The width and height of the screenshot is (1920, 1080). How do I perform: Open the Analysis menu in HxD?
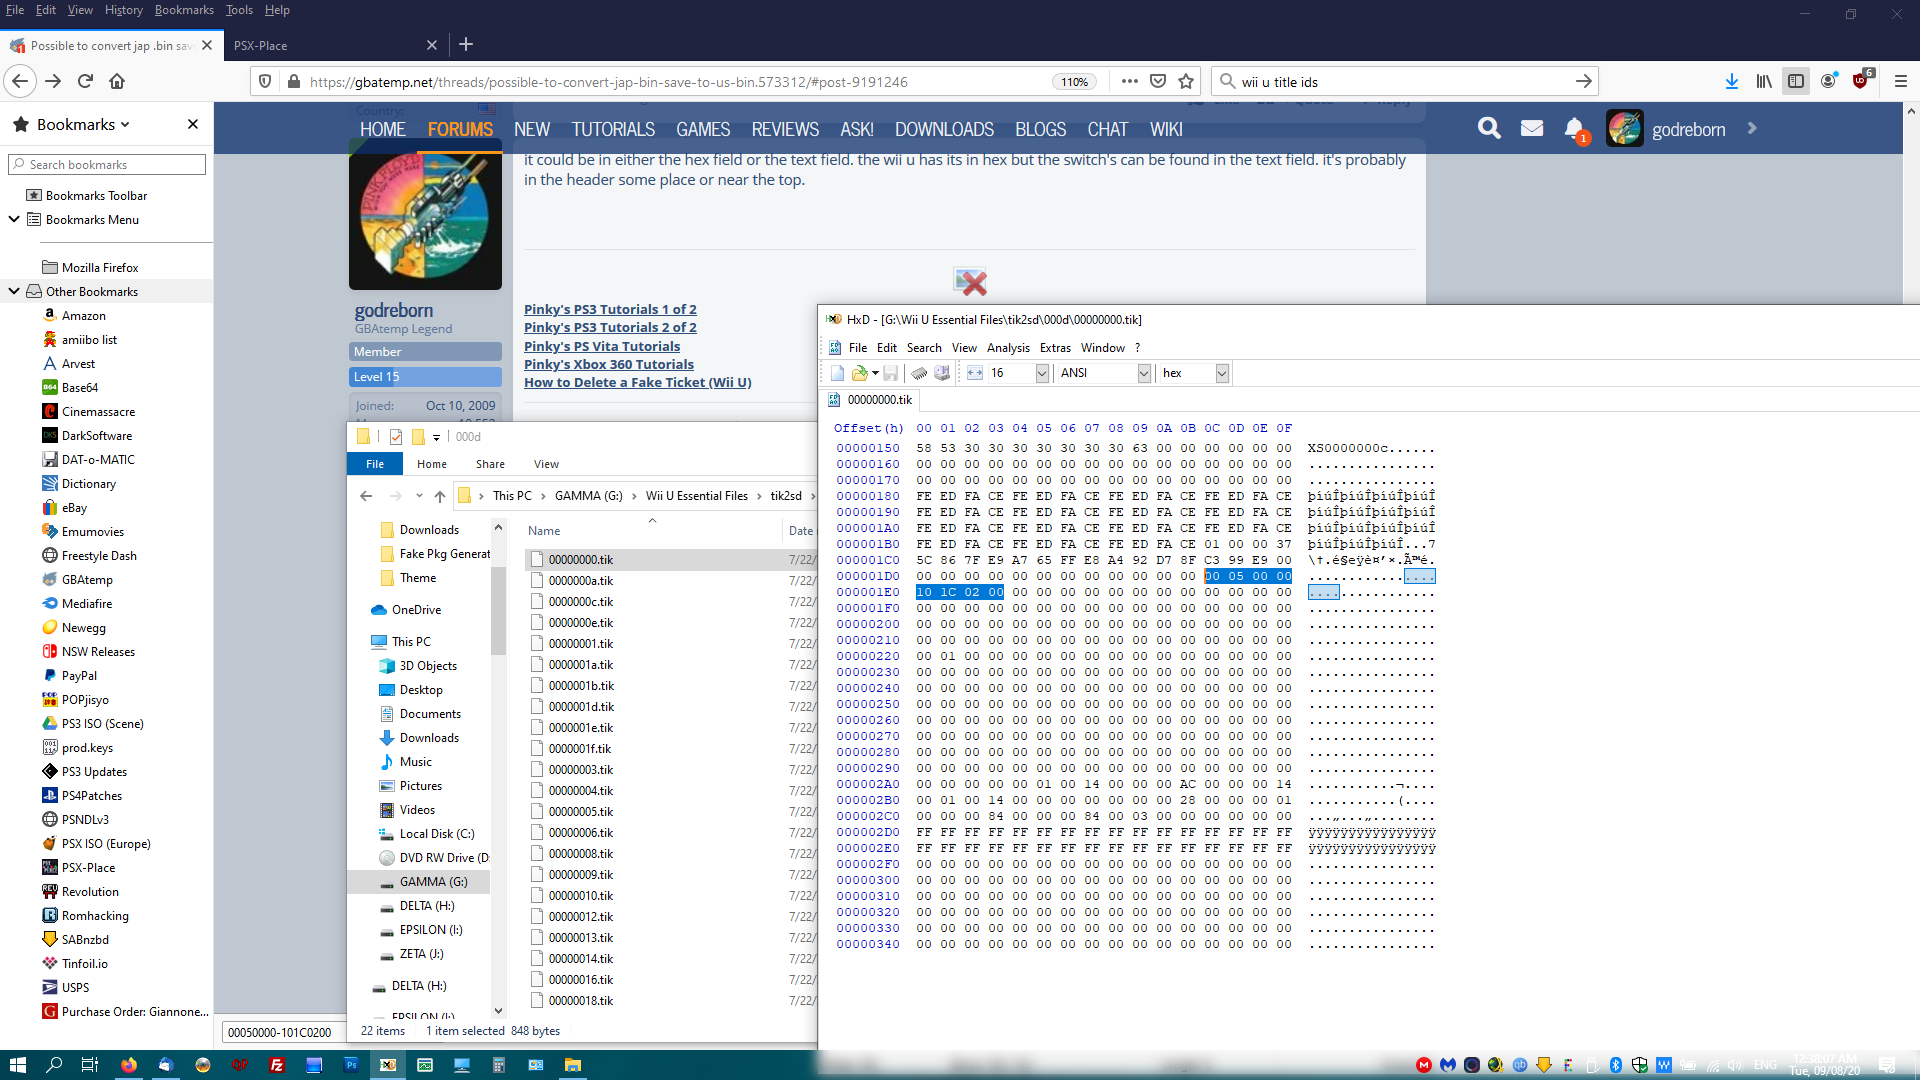tap(1008, 348)
